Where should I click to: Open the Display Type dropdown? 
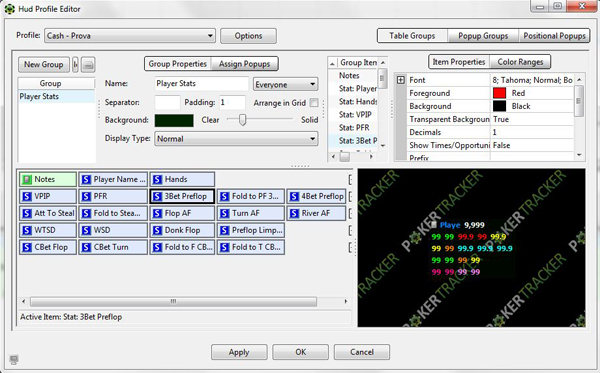[x=236, y=138]
